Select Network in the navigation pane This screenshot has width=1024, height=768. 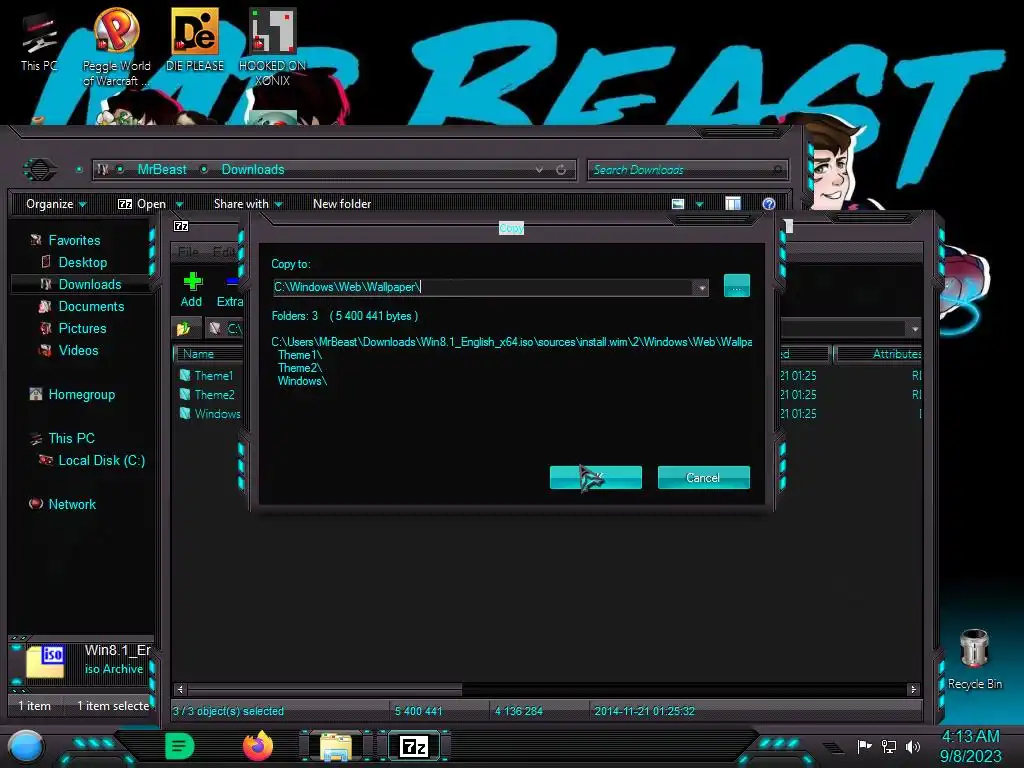(x=72, y=504)
